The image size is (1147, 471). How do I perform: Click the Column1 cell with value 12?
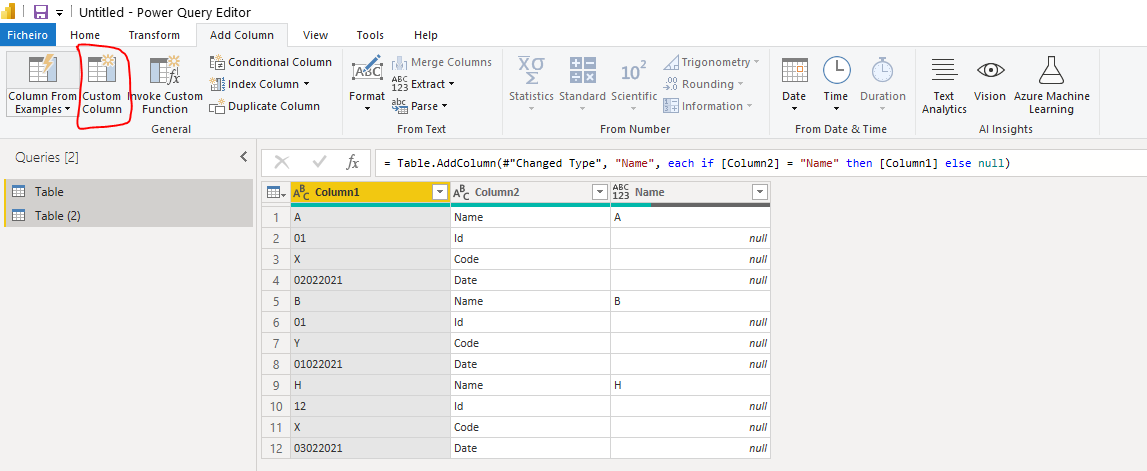370,406
